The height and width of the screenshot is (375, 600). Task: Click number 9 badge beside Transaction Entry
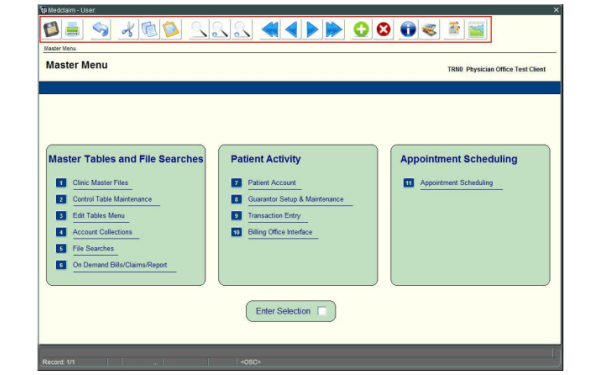point(236,216)
